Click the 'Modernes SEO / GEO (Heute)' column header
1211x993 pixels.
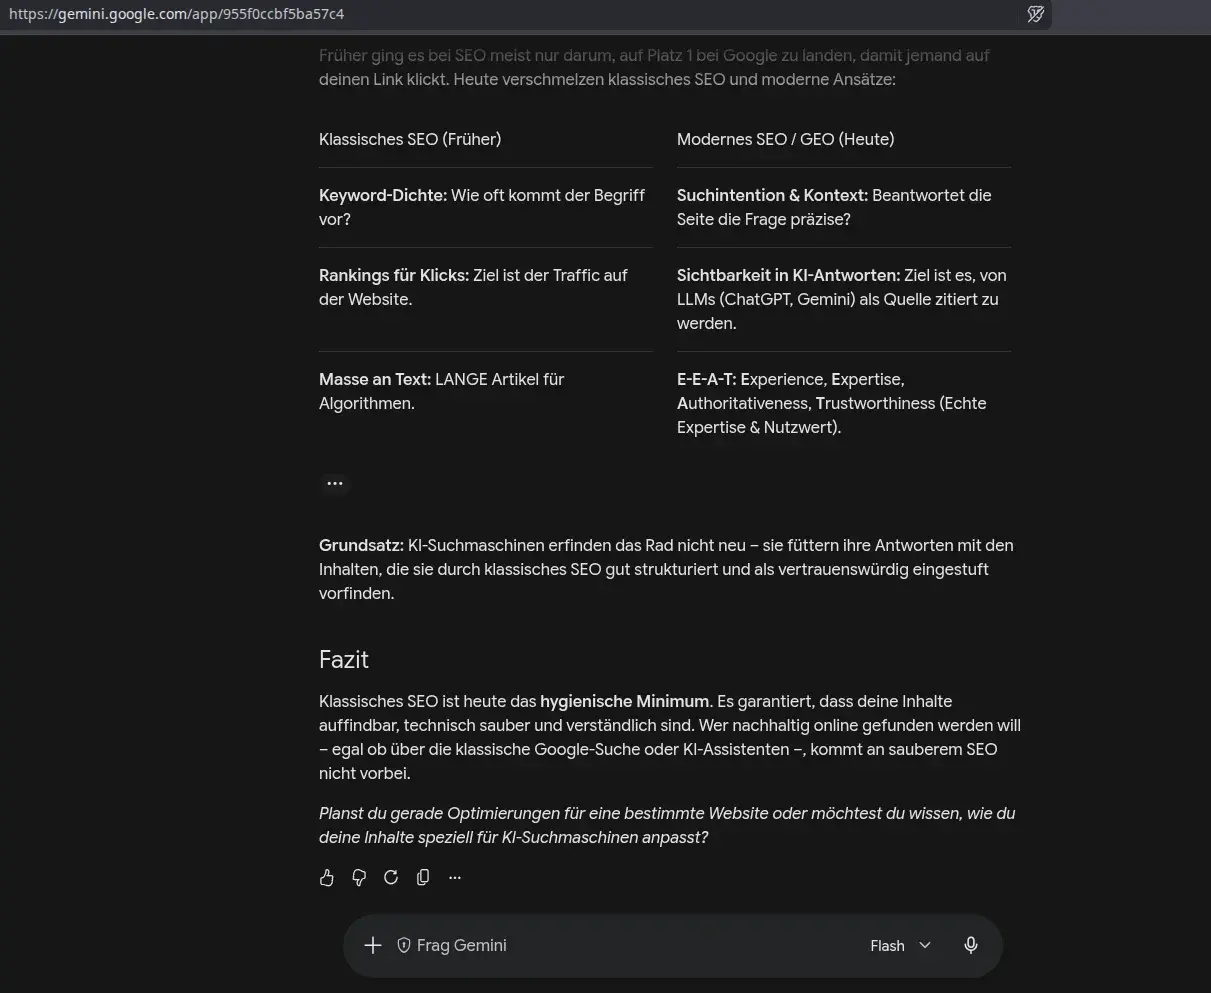click(786, 139)
